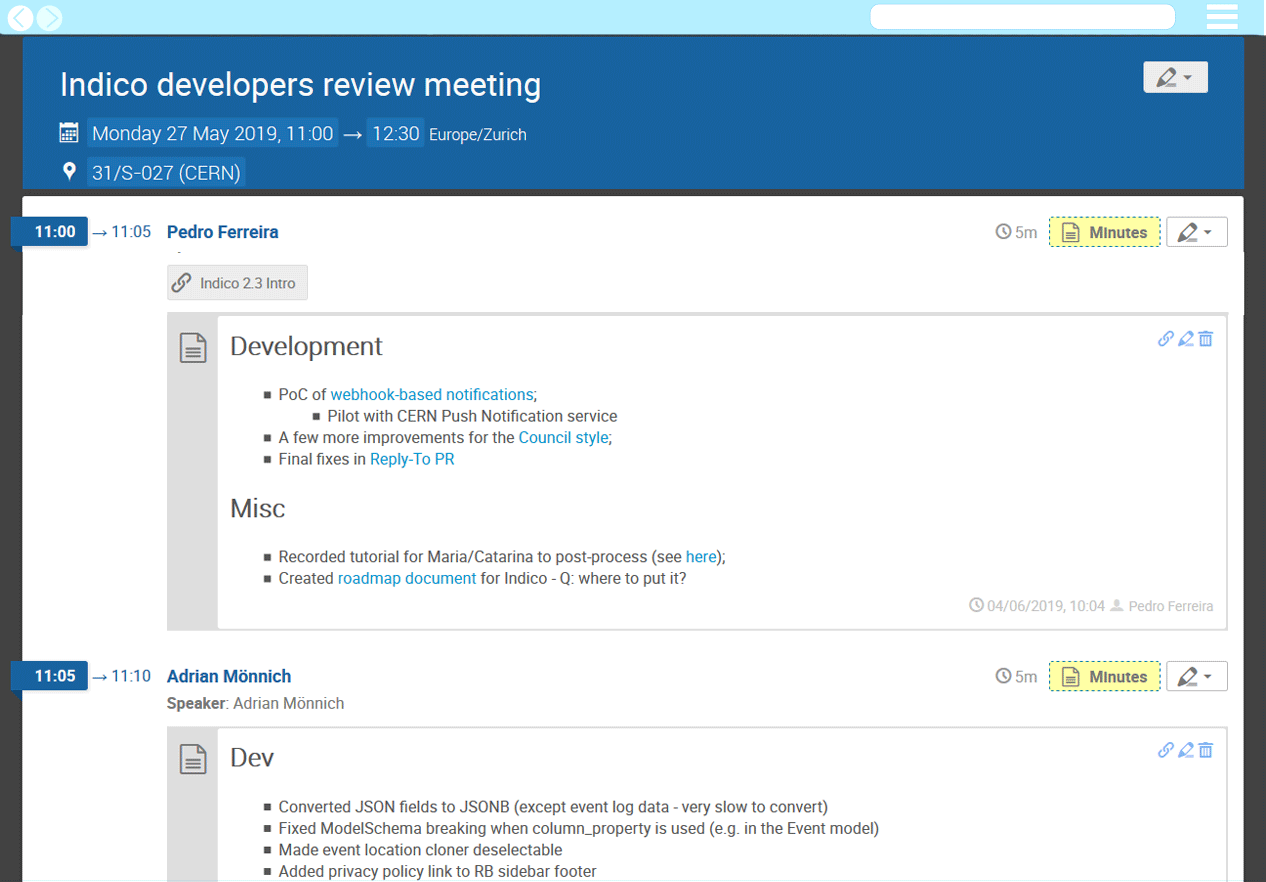
Task: Click the 11:05 start time marker
Action: point(54,677)
